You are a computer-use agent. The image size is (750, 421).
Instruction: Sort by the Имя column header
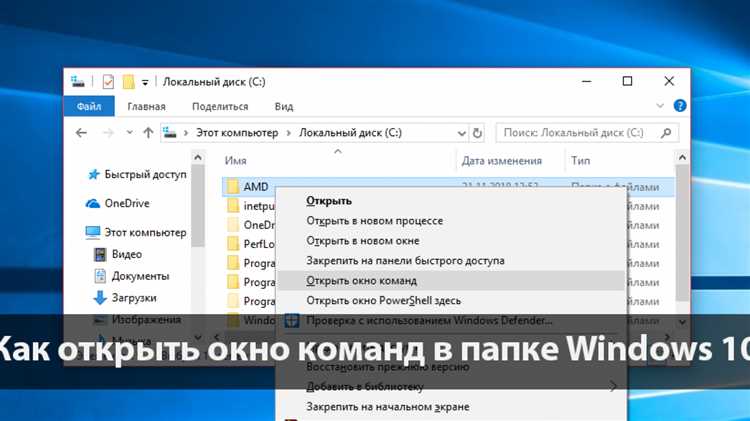pyautogui.click(x=236, y=161)
